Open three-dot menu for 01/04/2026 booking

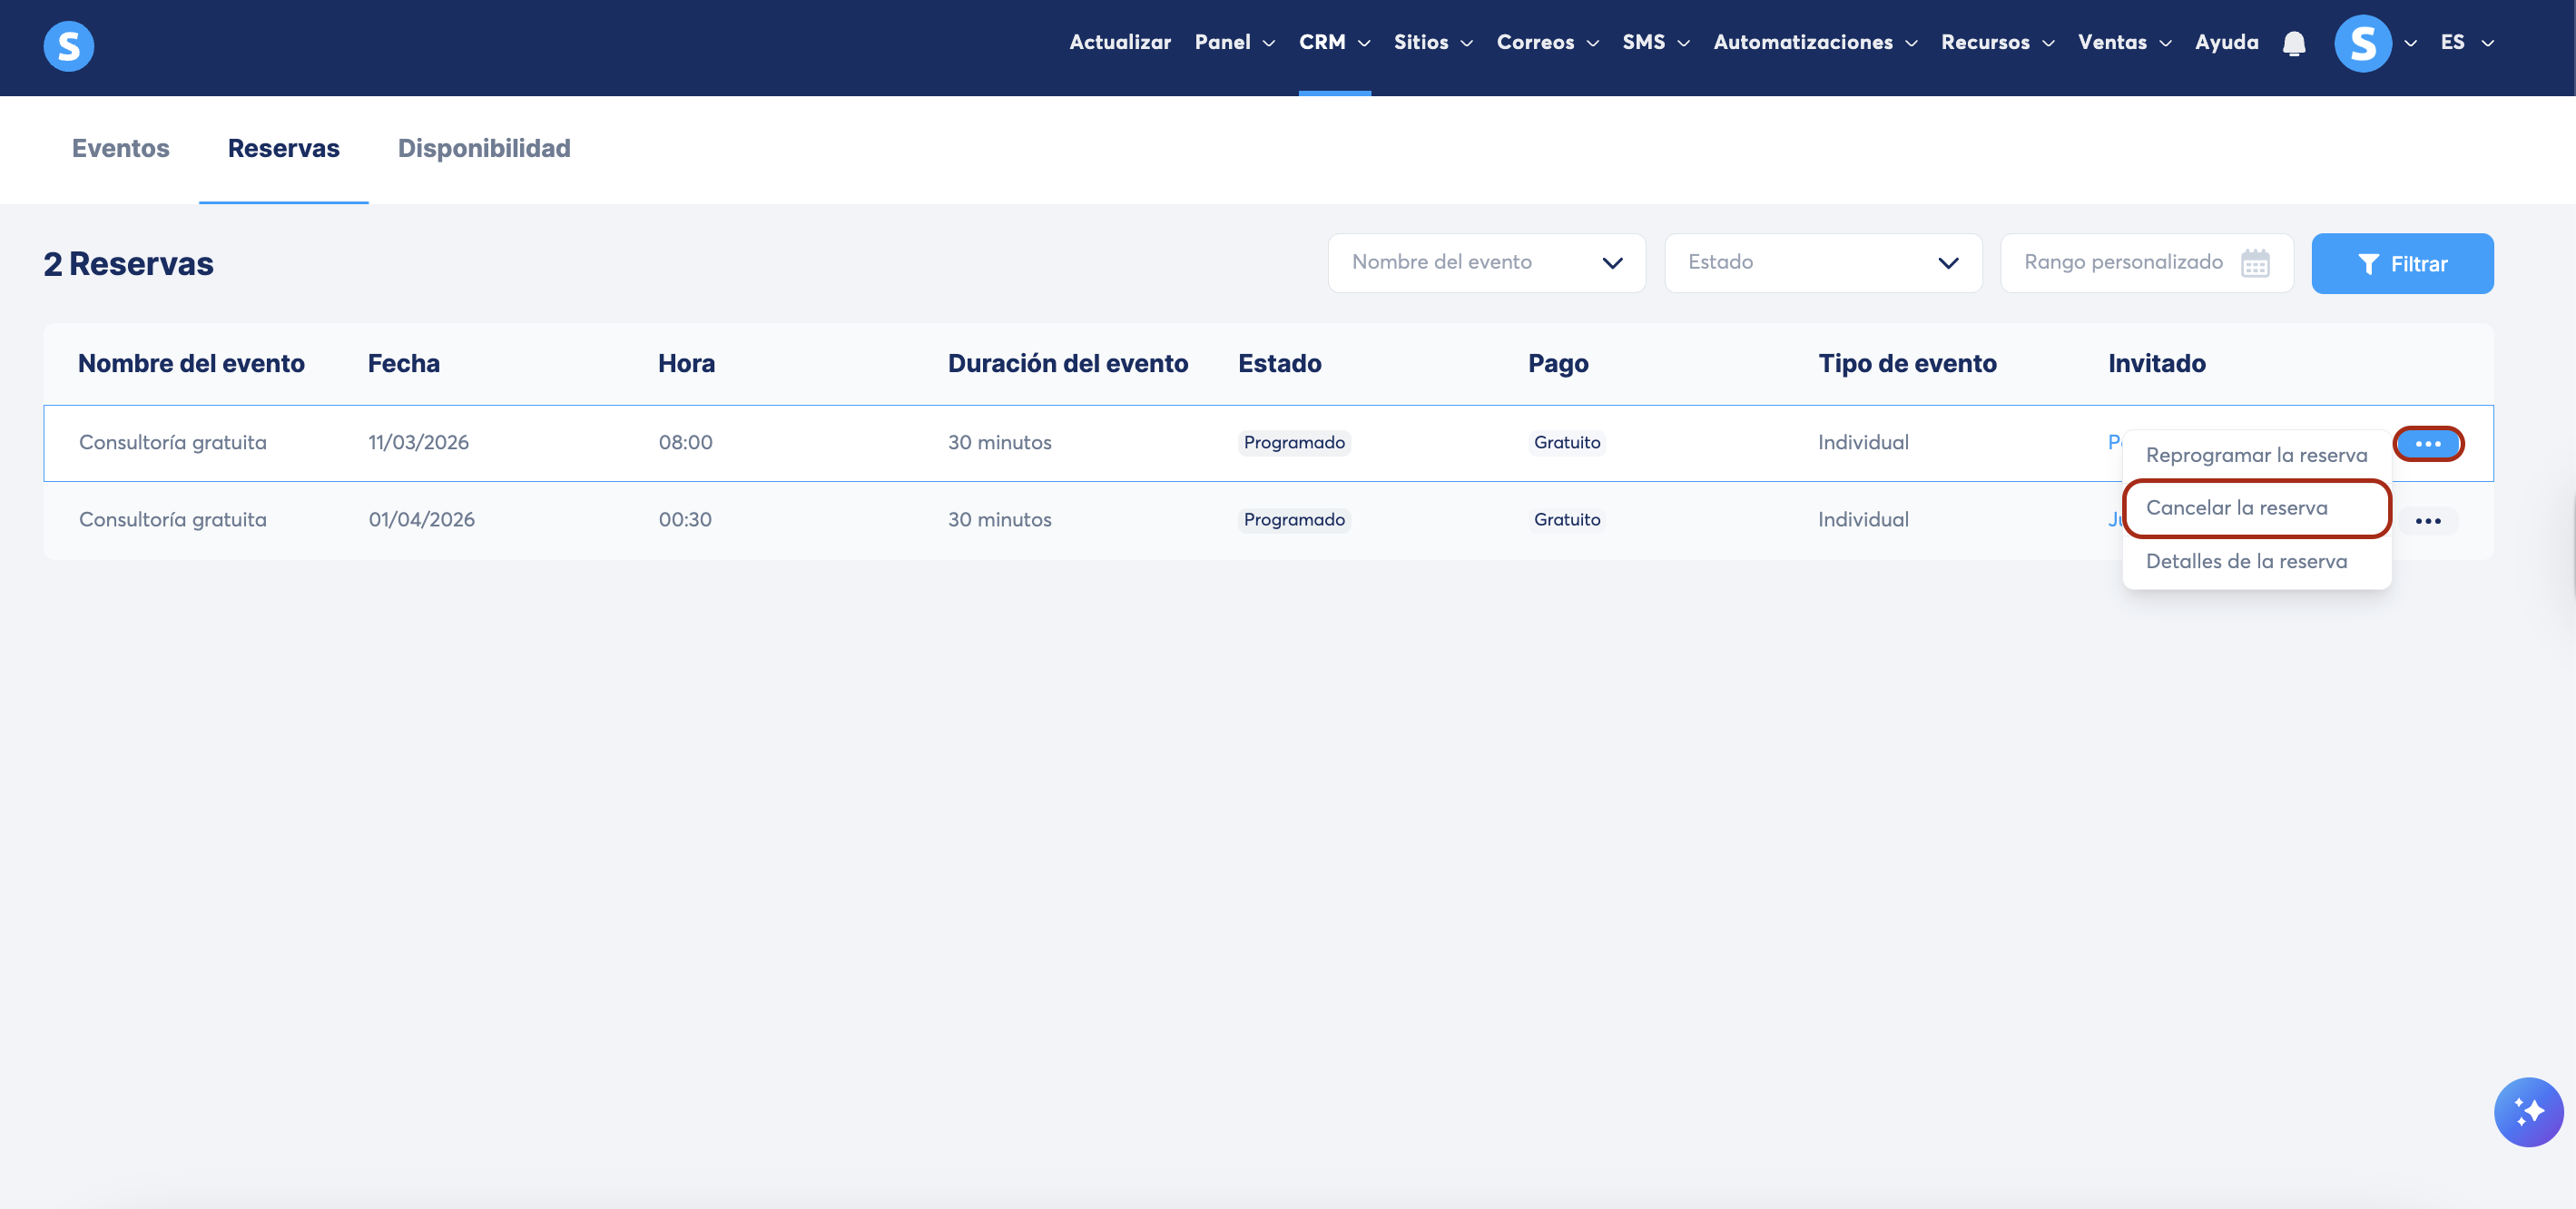(2427, 521)
